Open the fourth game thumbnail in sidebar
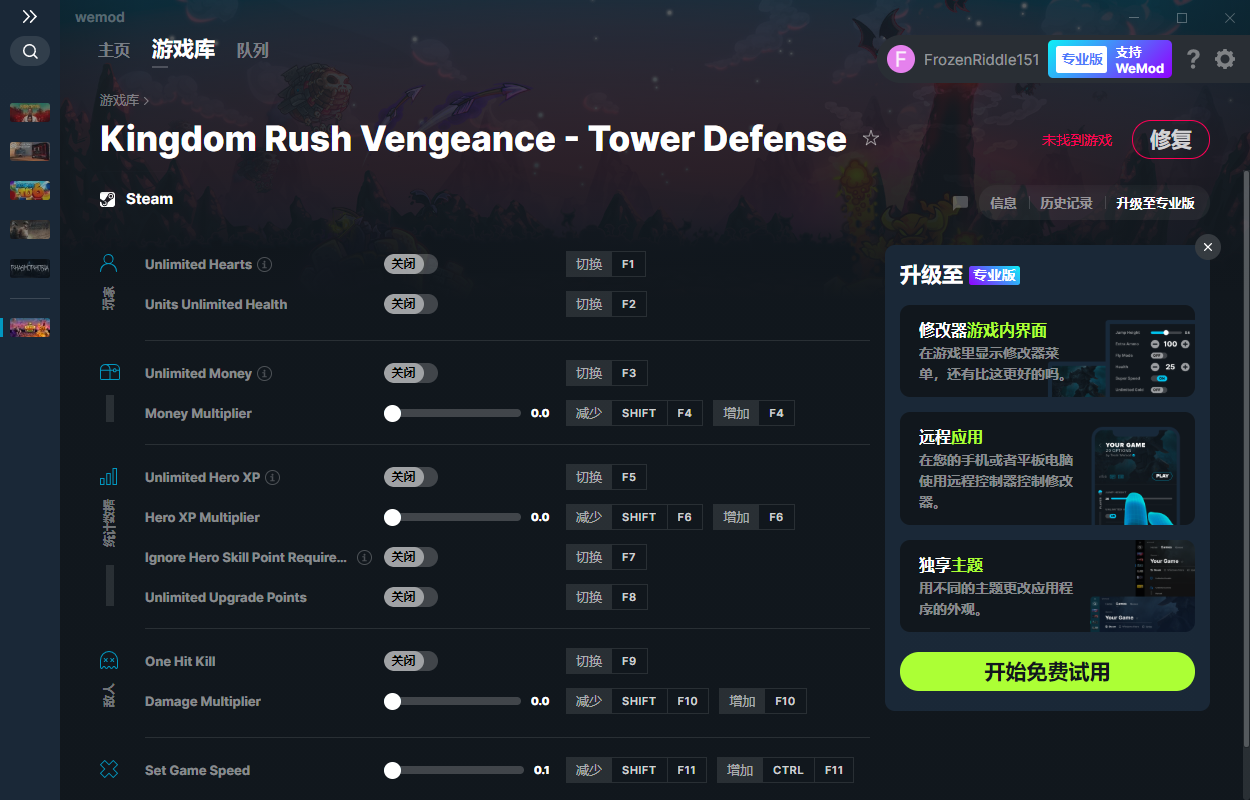Screen dimensions: 1250x800 [x=30, y=229]
